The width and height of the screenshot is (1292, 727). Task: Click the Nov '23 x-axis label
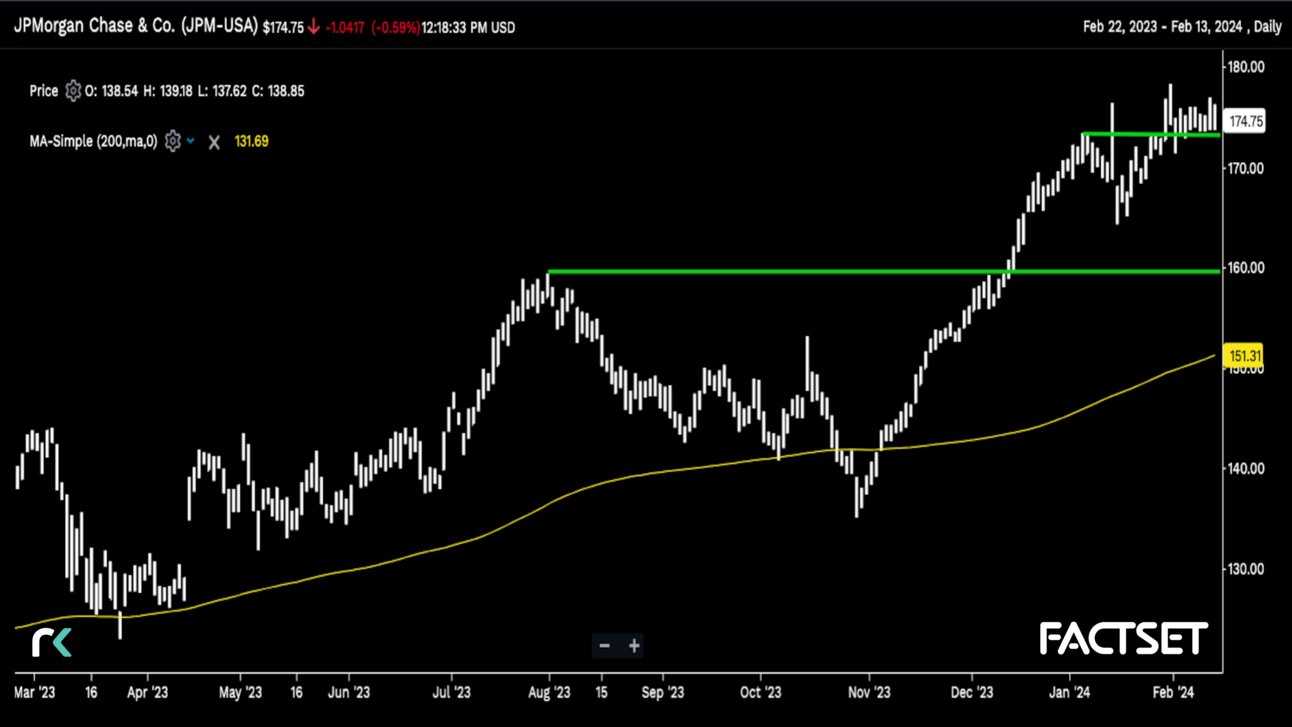869,692
